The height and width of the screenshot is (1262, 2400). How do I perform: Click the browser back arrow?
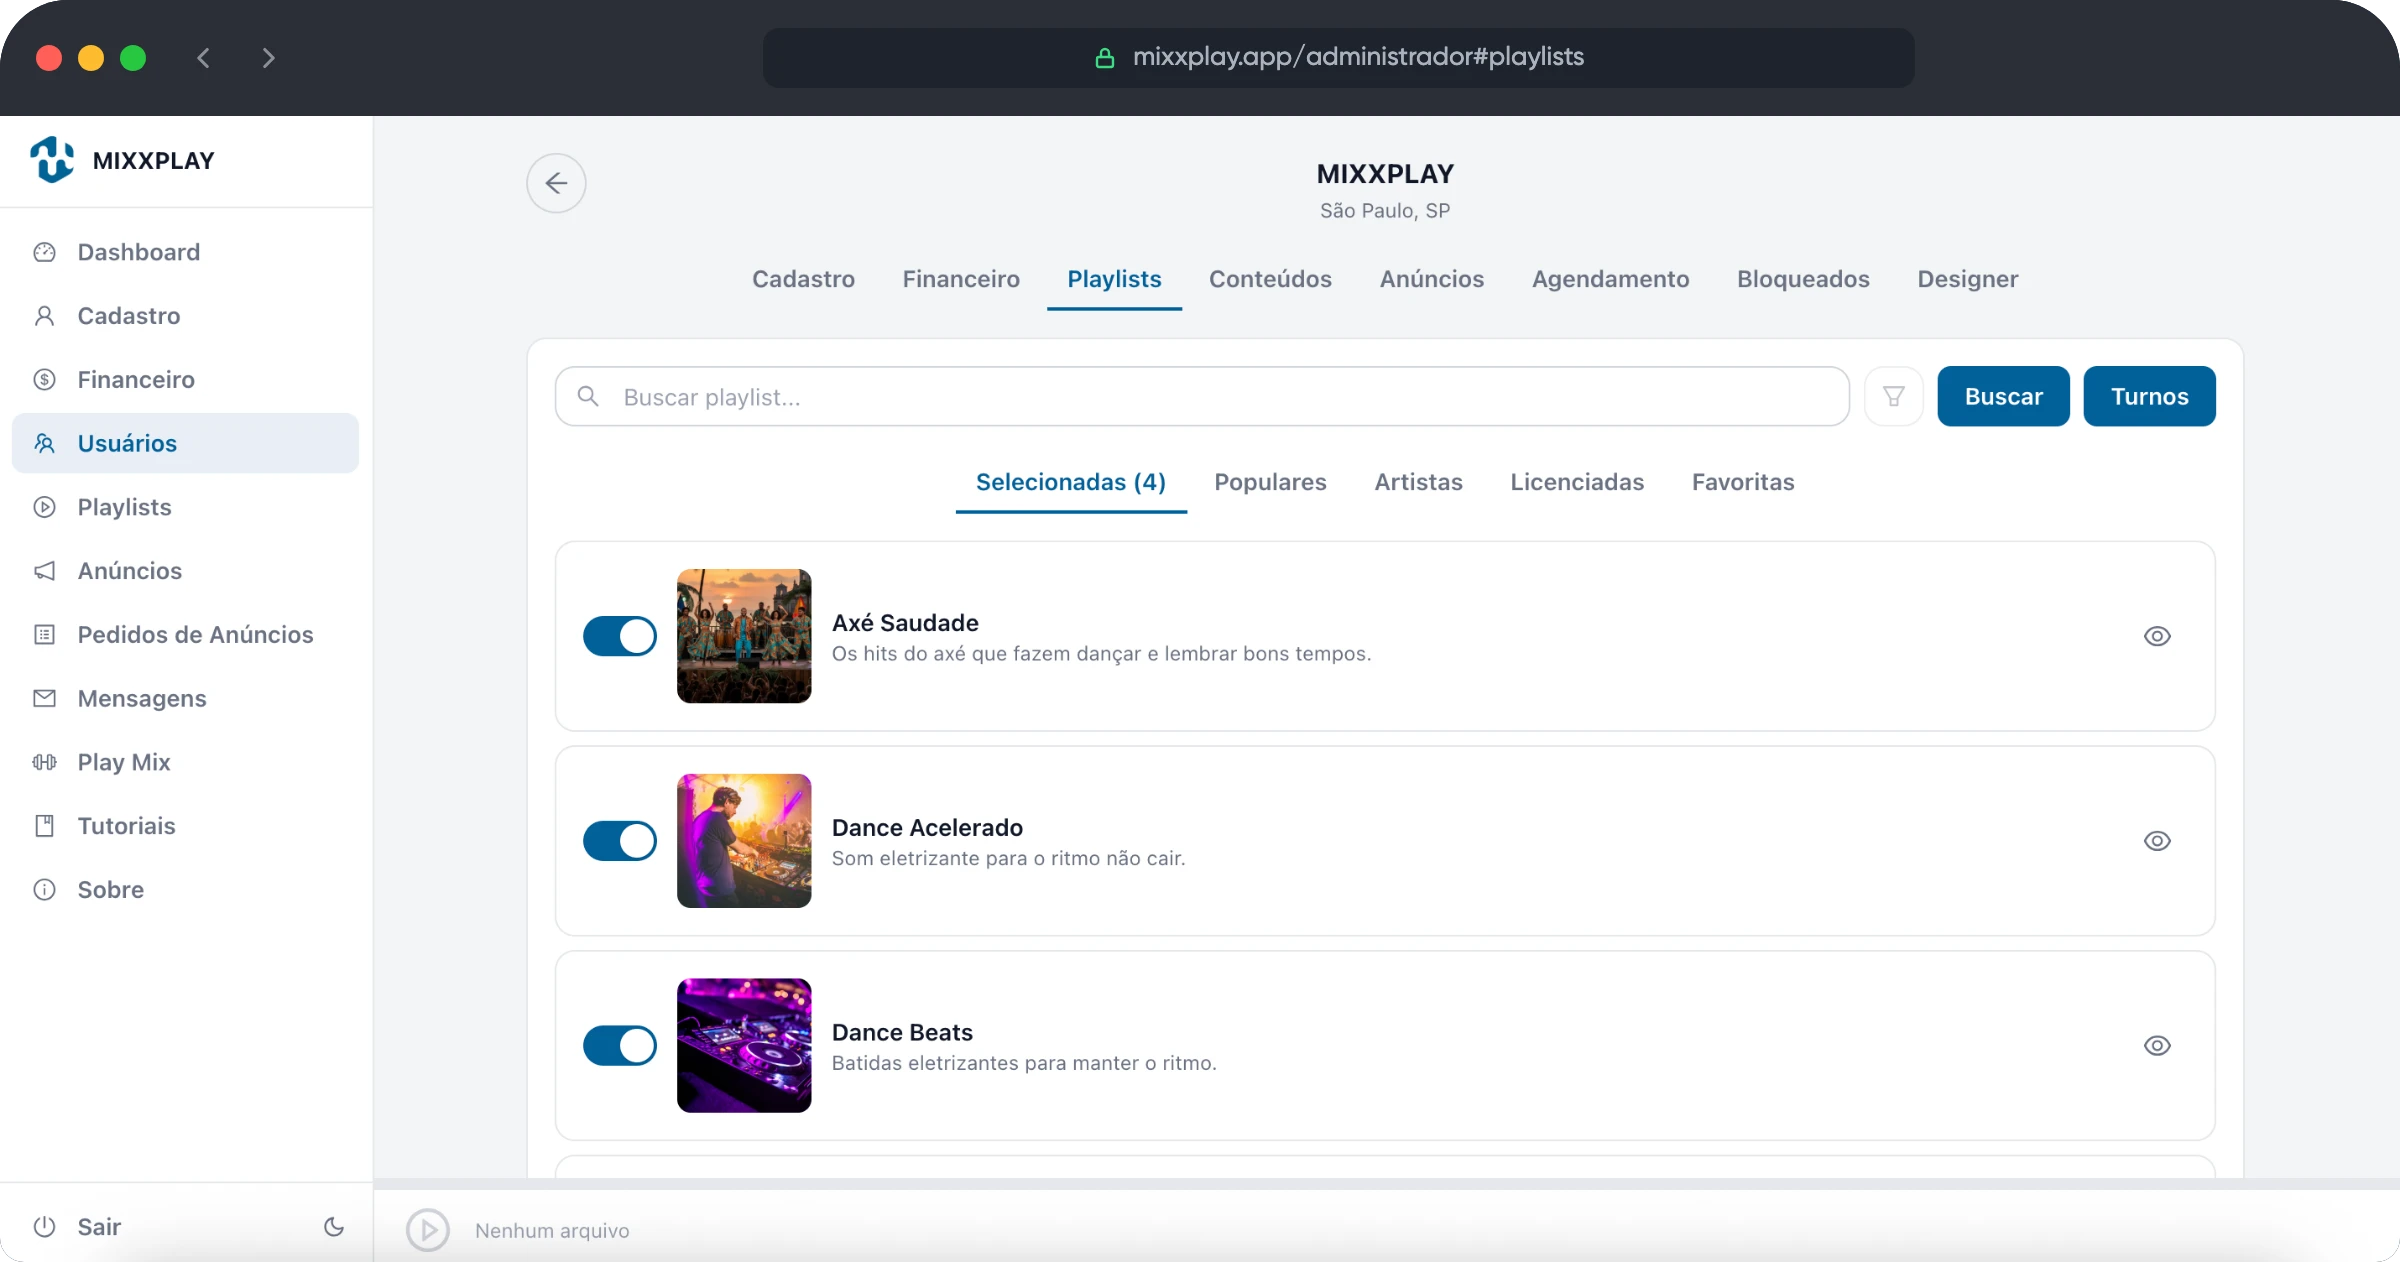tap(204, 58)
